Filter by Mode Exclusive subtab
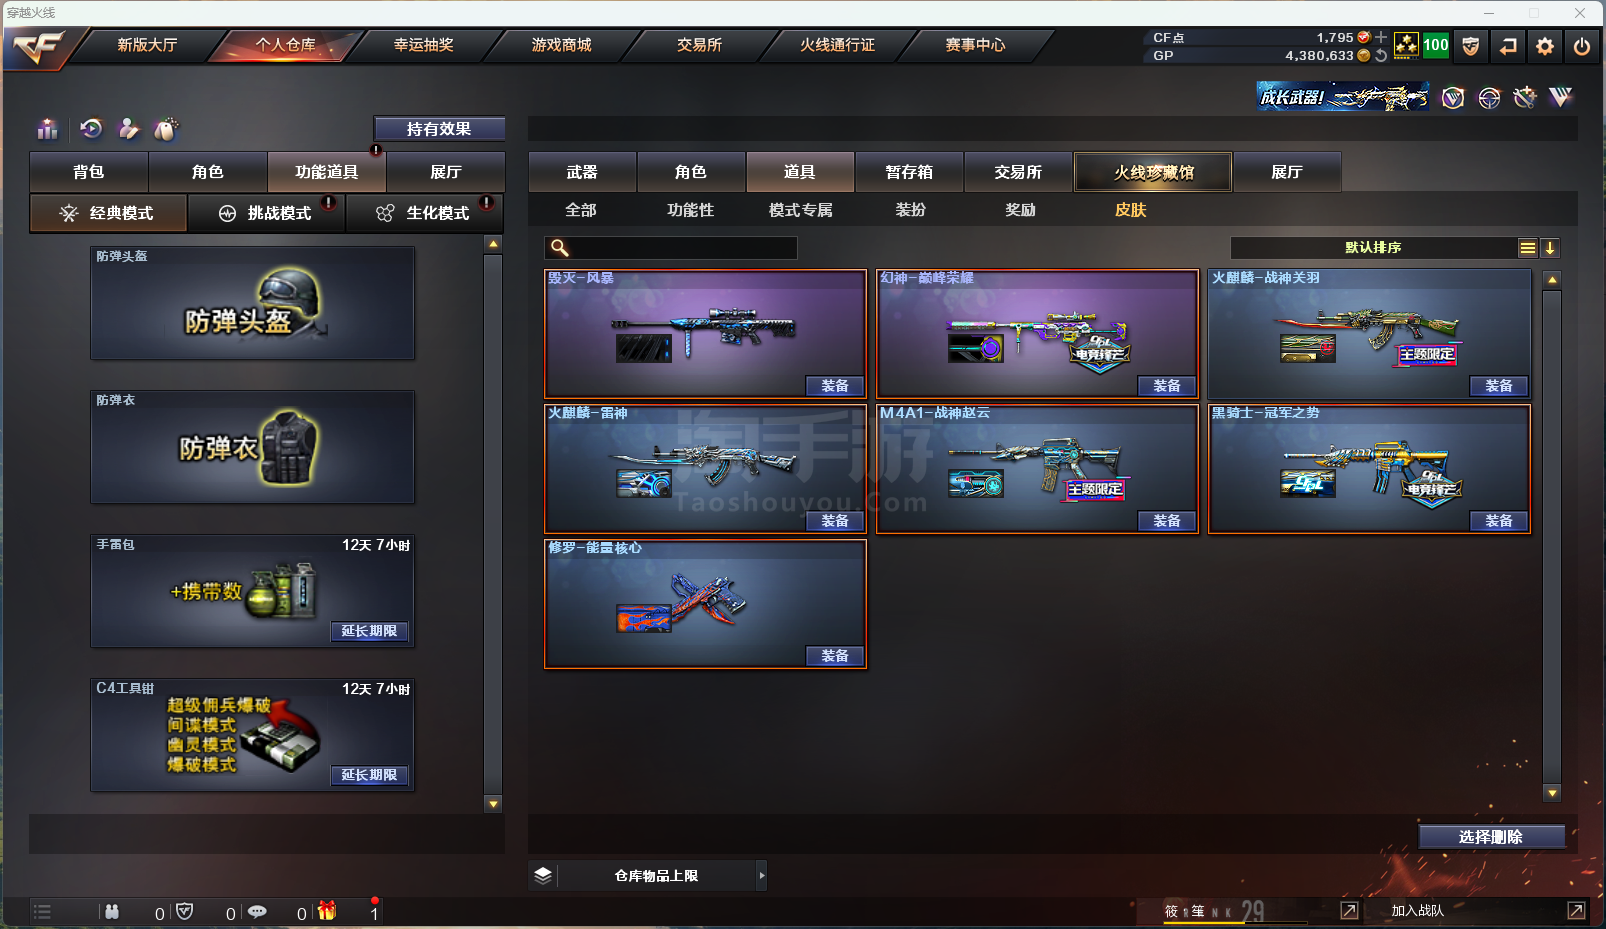Viewport: 1606px width, 929px height. [801, 210]
